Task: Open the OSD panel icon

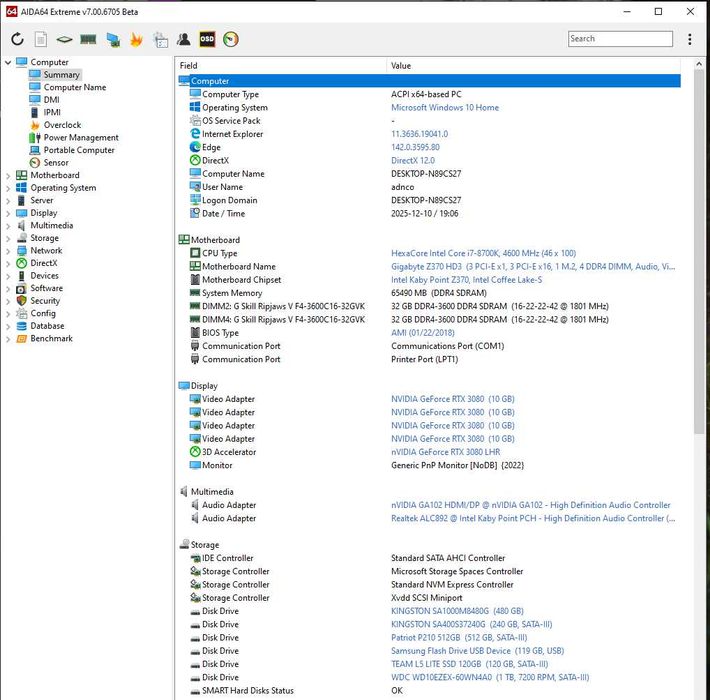Action: [x=207, y=39]
